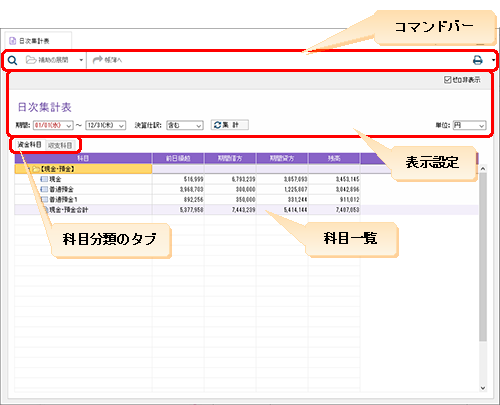The image size is (500, 405).
Task: Click the 日次集計表 document tab icon
Action: [12, 41]
